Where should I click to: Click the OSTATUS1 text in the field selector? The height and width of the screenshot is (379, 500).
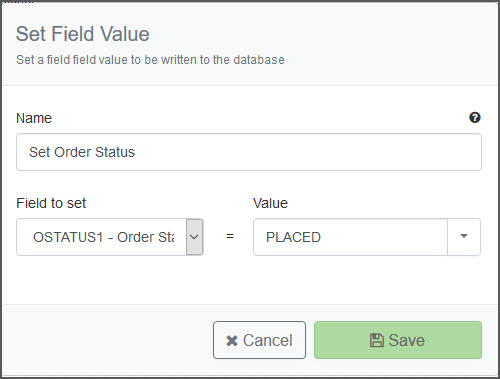click(x=68, y=237)
